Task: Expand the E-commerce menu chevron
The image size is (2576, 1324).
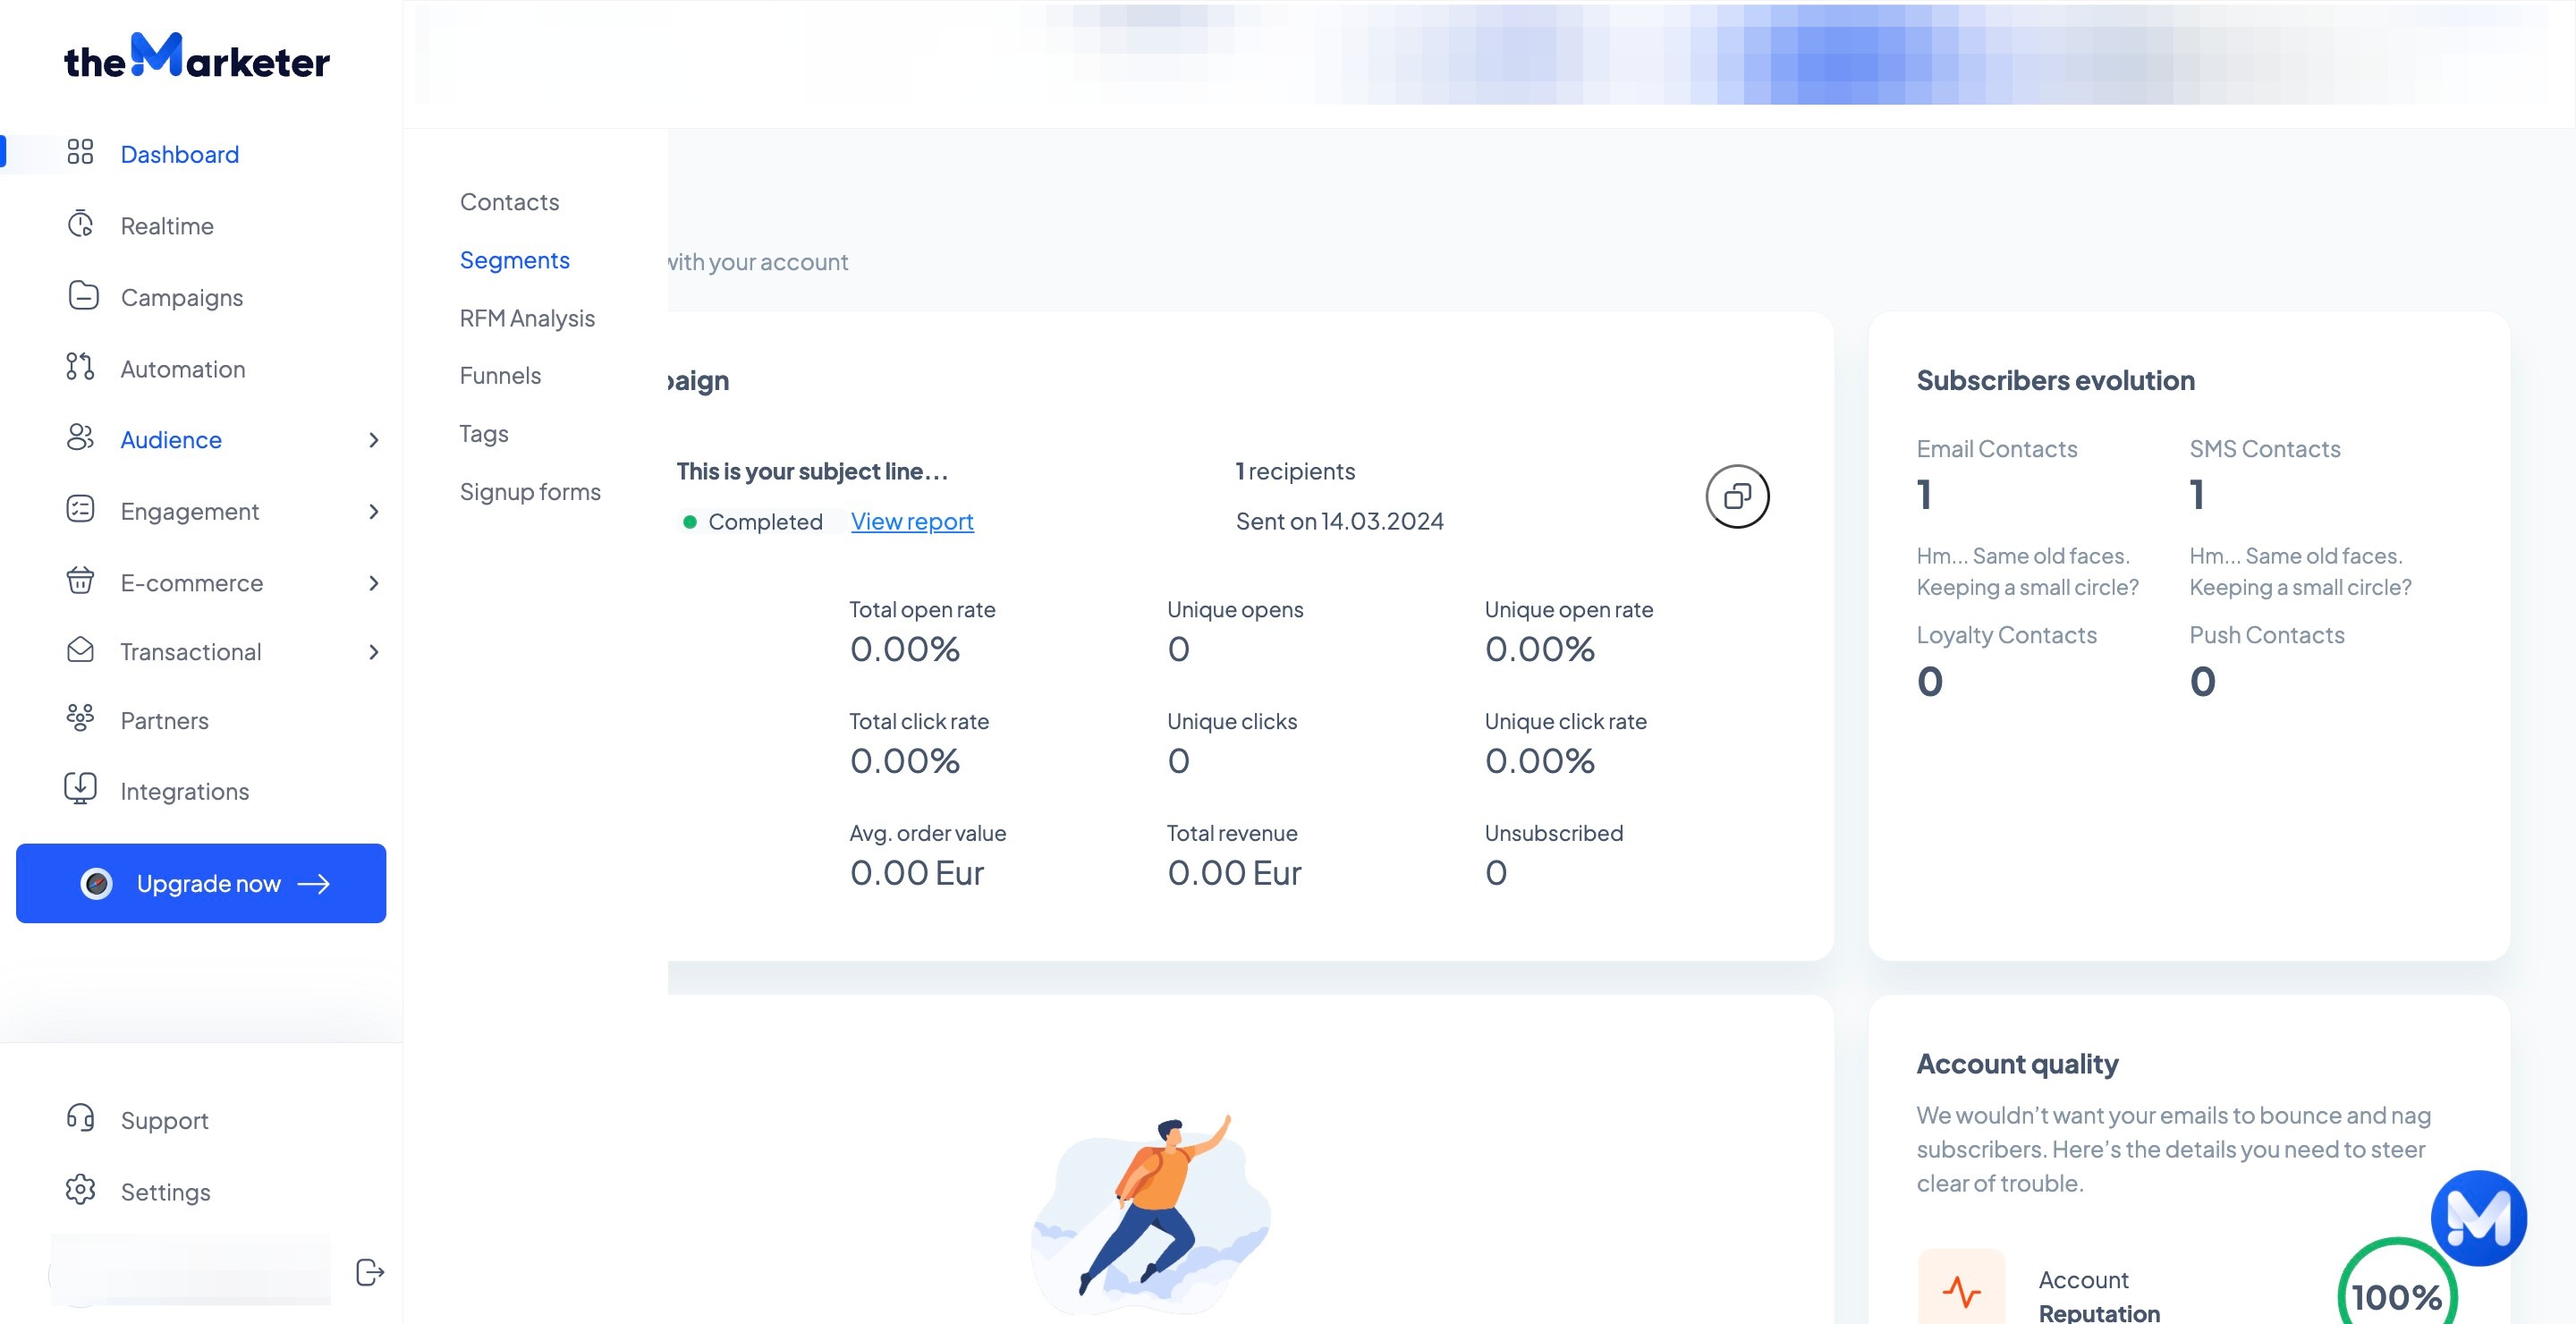Action: pos(374,583)
